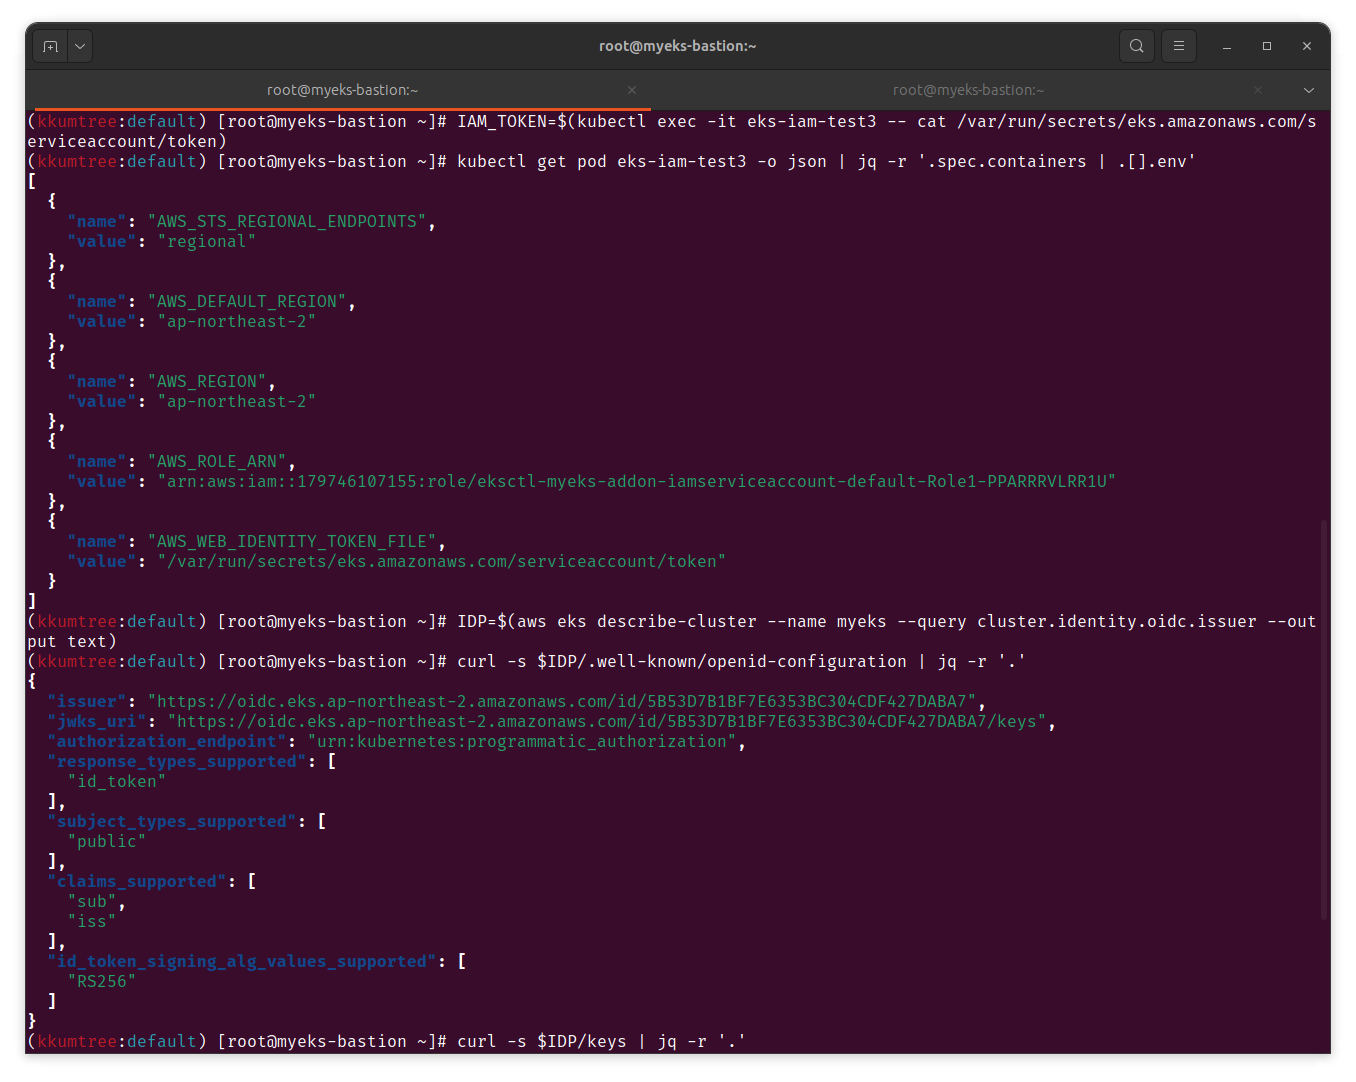This screenshot has width=1356, height=1082.
Task: Click the window title root@myeks-bastion:~
Action: click(x=678, y=46)
